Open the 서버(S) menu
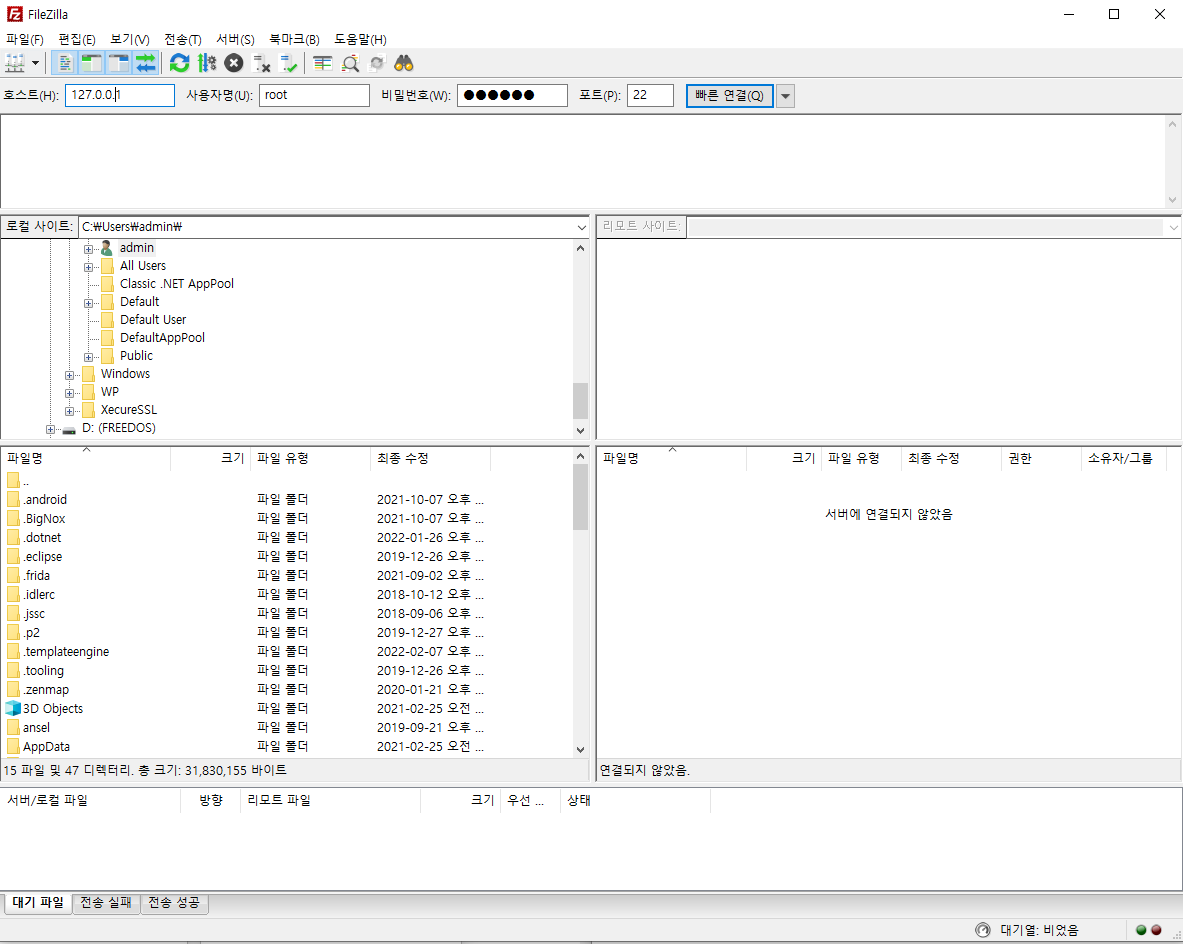Image resolution: width=1183 pixels, height=944 pixels. tap(235, 39)
